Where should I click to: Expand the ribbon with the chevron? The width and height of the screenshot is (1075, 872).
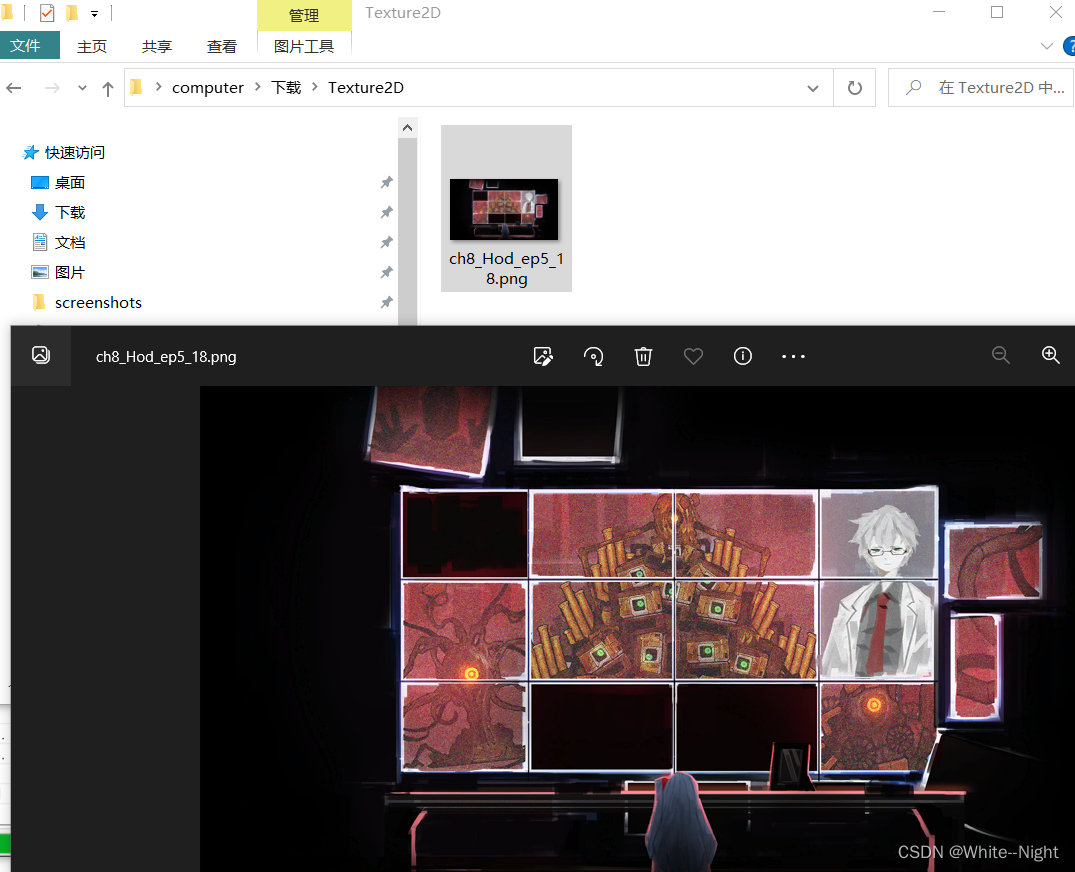click(1046, 46)
